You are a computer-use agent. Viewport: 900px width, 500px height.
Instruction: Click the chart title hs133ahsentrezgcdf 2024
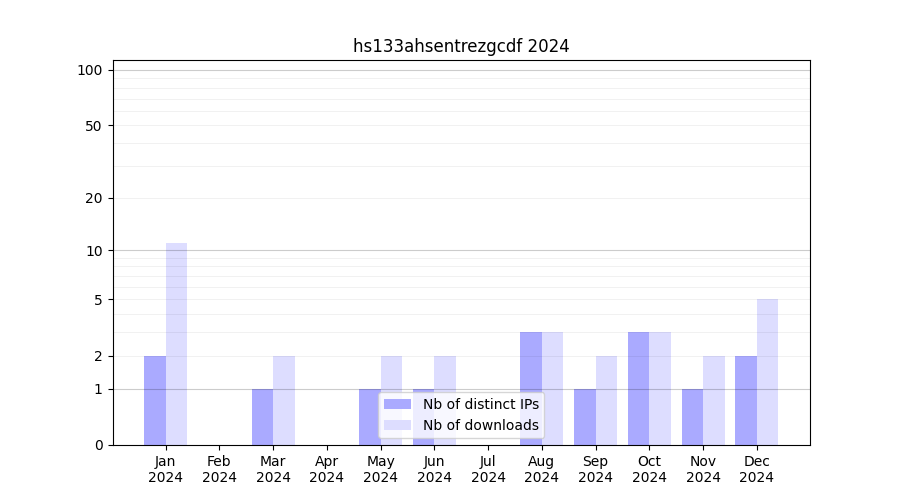[x=461, y=46]
